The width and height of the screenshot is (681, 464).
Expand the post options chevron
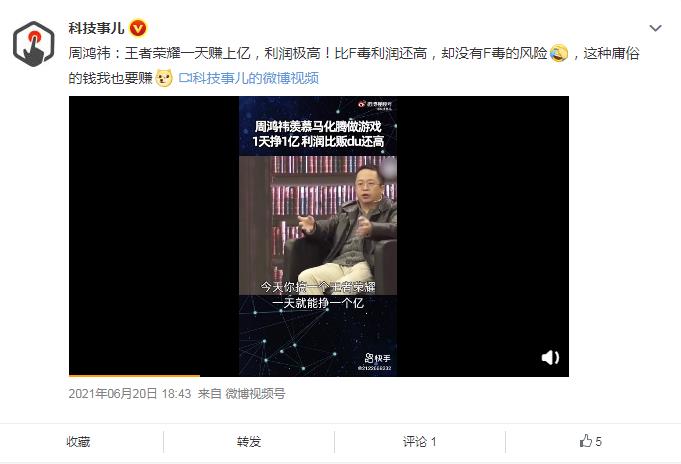click(655, 28)
